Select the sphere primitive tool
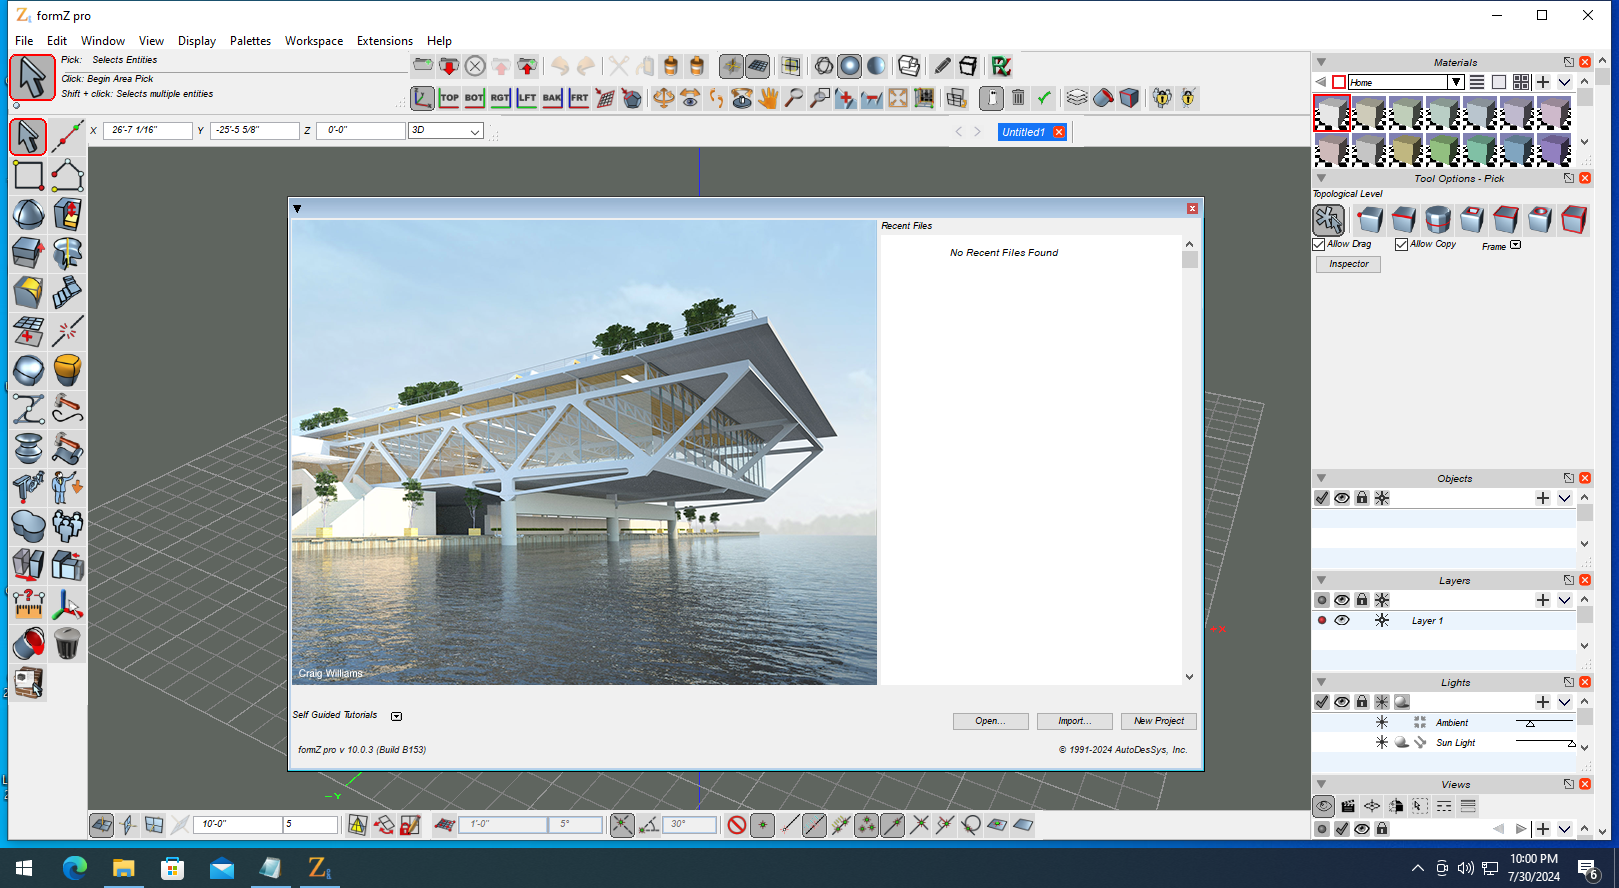 pyautogui.click(x=28, y=215)
